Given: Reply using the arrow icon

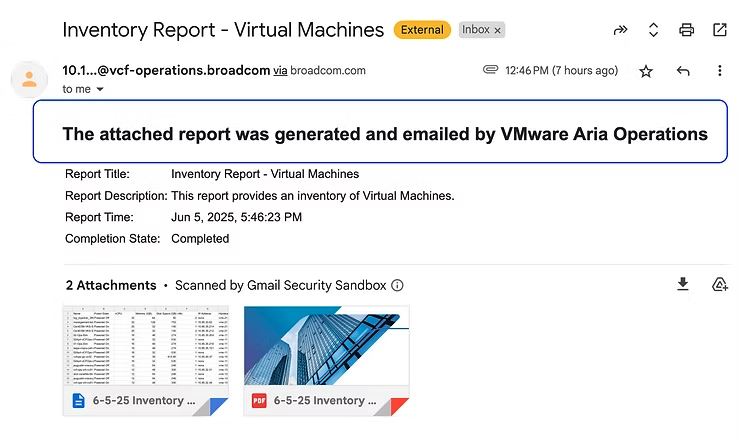Looking at the screenshot, I should 683,71.
